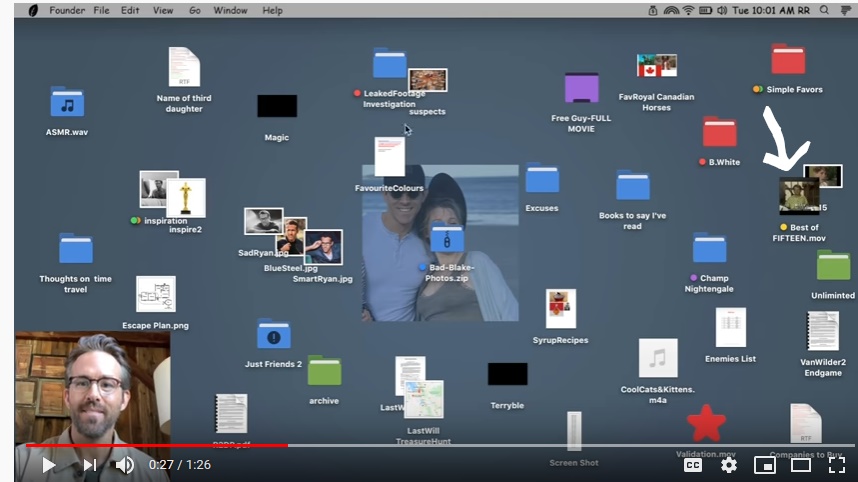Click the battery status icon

pyautogui.click(x=705, y=10)
